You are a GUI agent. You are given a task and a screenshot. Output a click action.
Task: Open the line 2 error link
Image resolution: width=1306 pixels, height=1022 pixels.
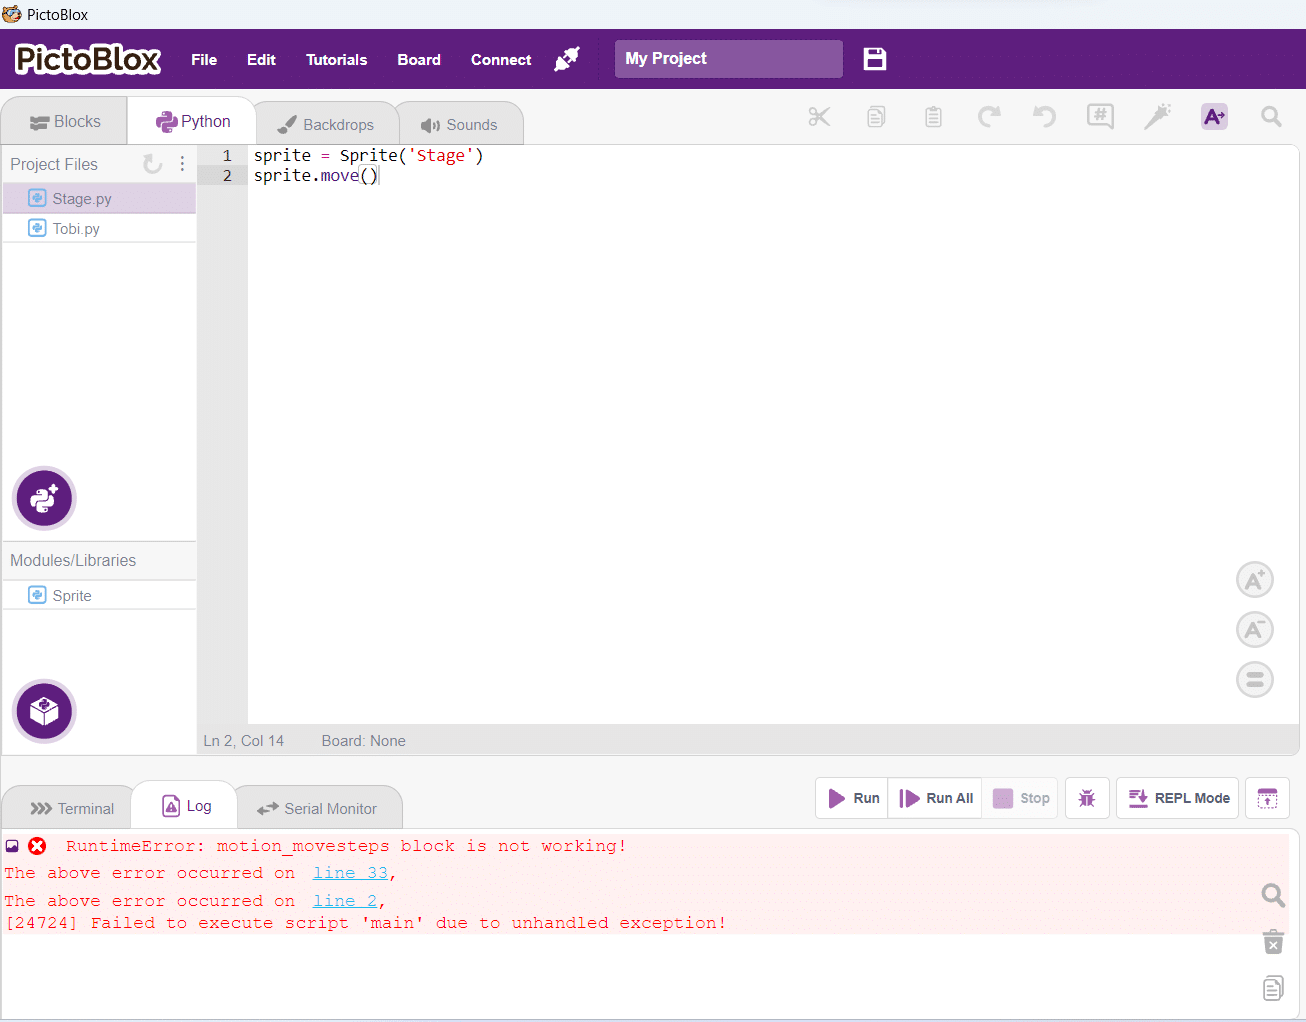tap(344, 900)
